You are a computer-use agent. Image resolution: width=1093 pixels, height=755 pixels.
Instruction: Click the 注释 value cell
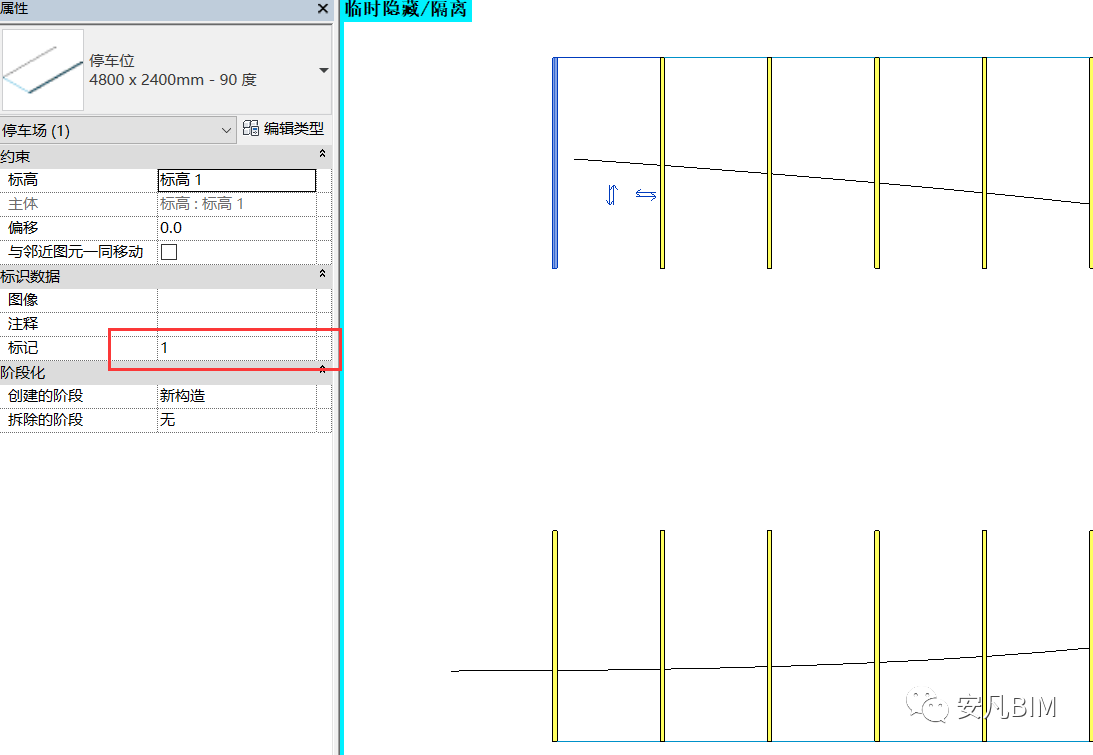point(237,323)
